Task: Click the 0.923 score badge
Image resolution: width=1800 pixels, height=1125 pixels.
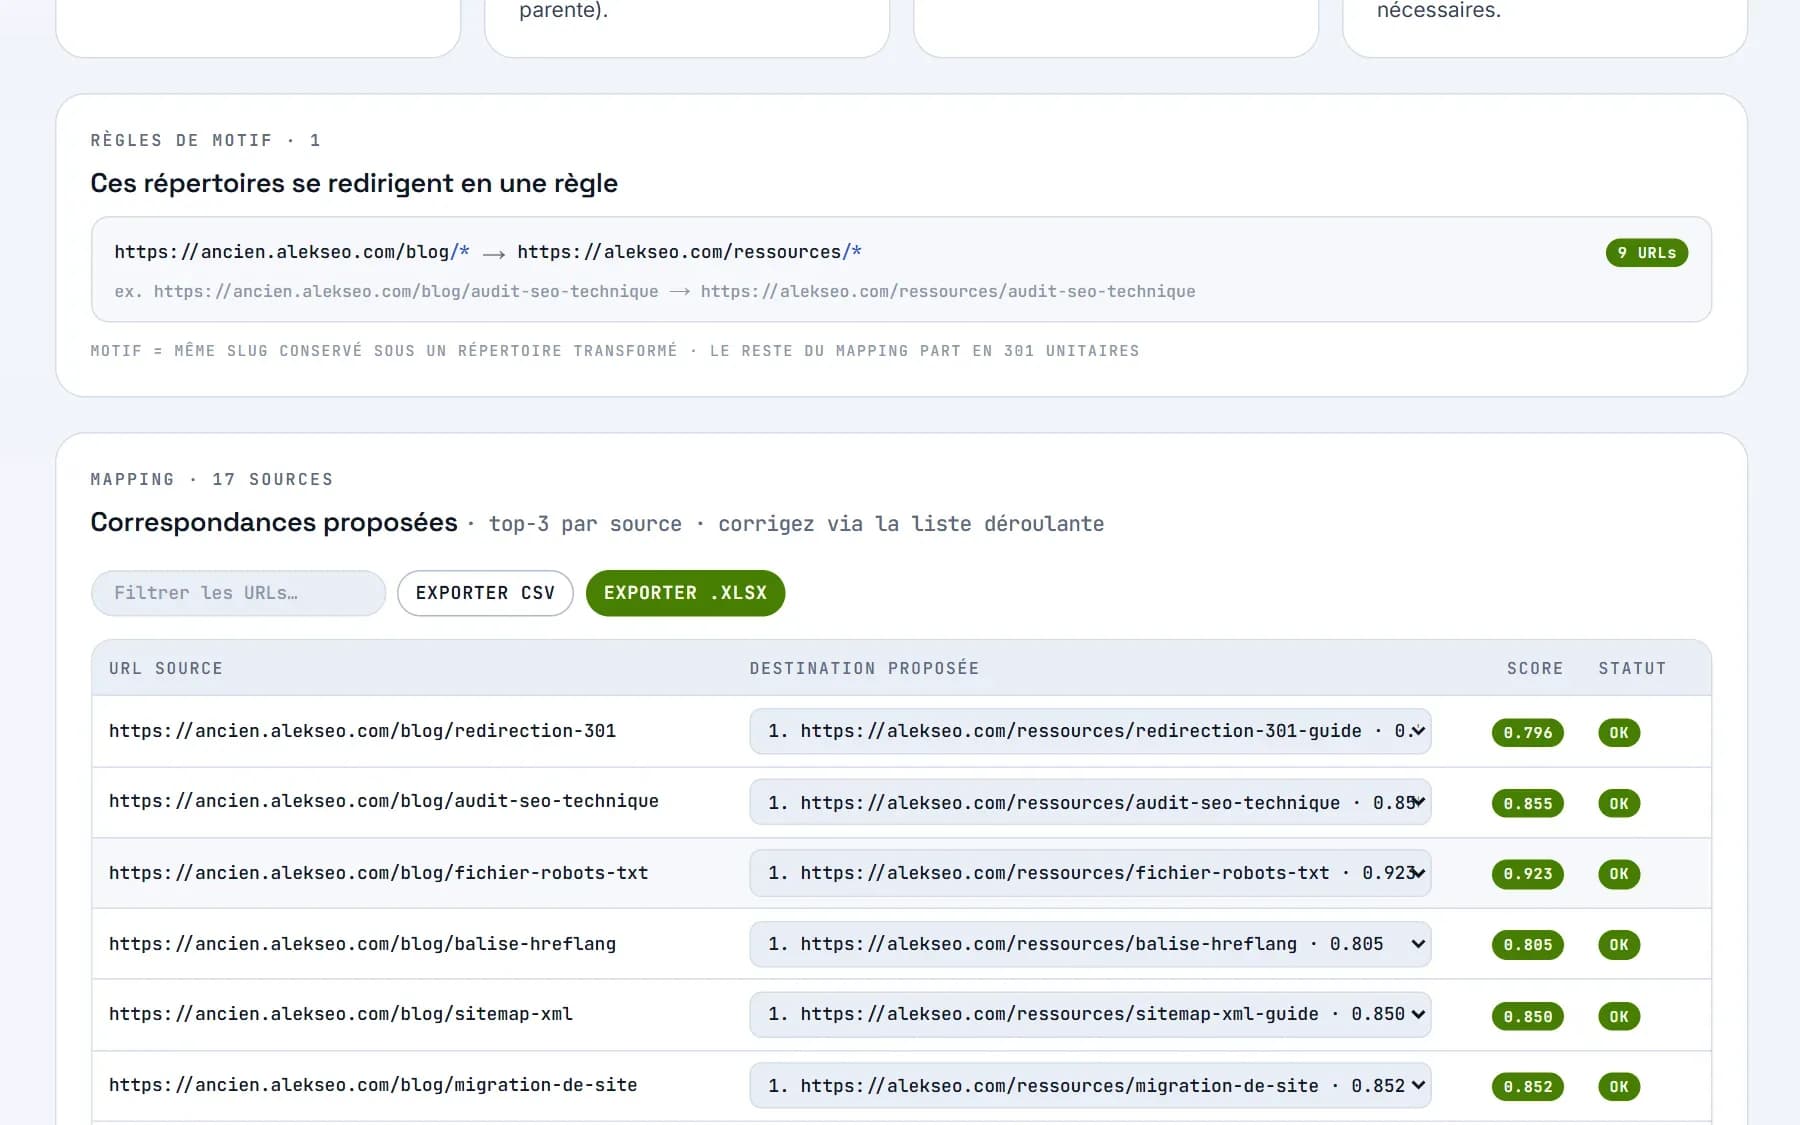Action: (1528, 874)
